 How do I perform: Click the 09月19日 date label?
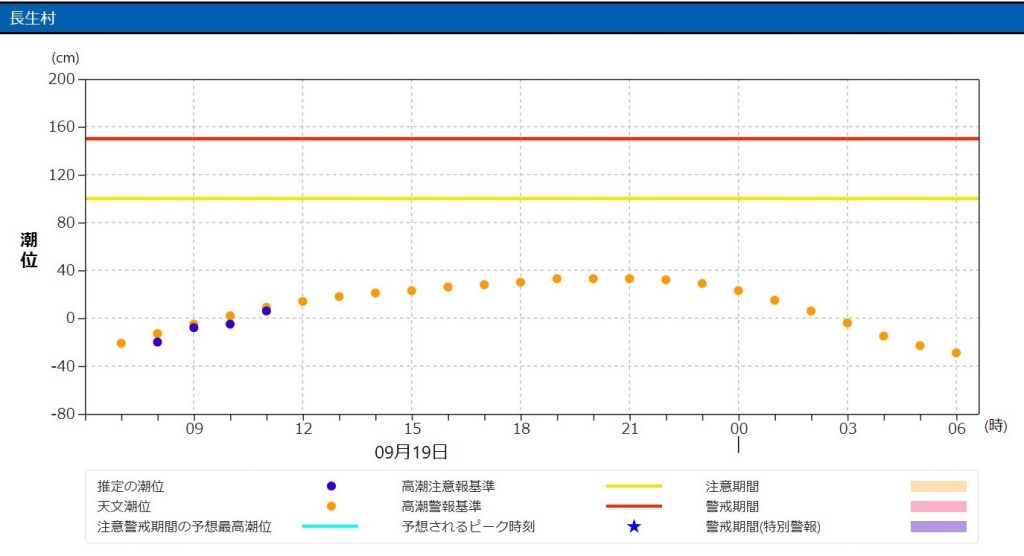pos(411,451)
